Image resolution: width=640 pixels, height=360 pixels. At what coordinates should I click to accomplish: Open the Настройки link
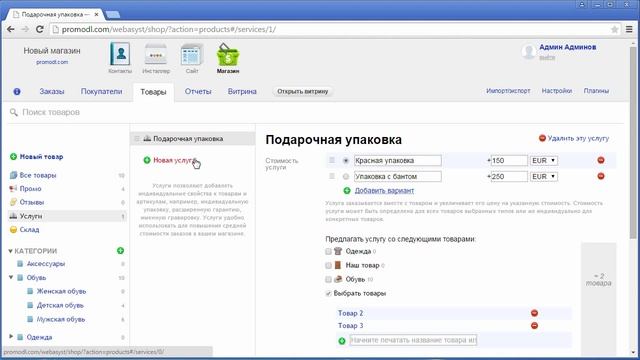tap(557, 91)
